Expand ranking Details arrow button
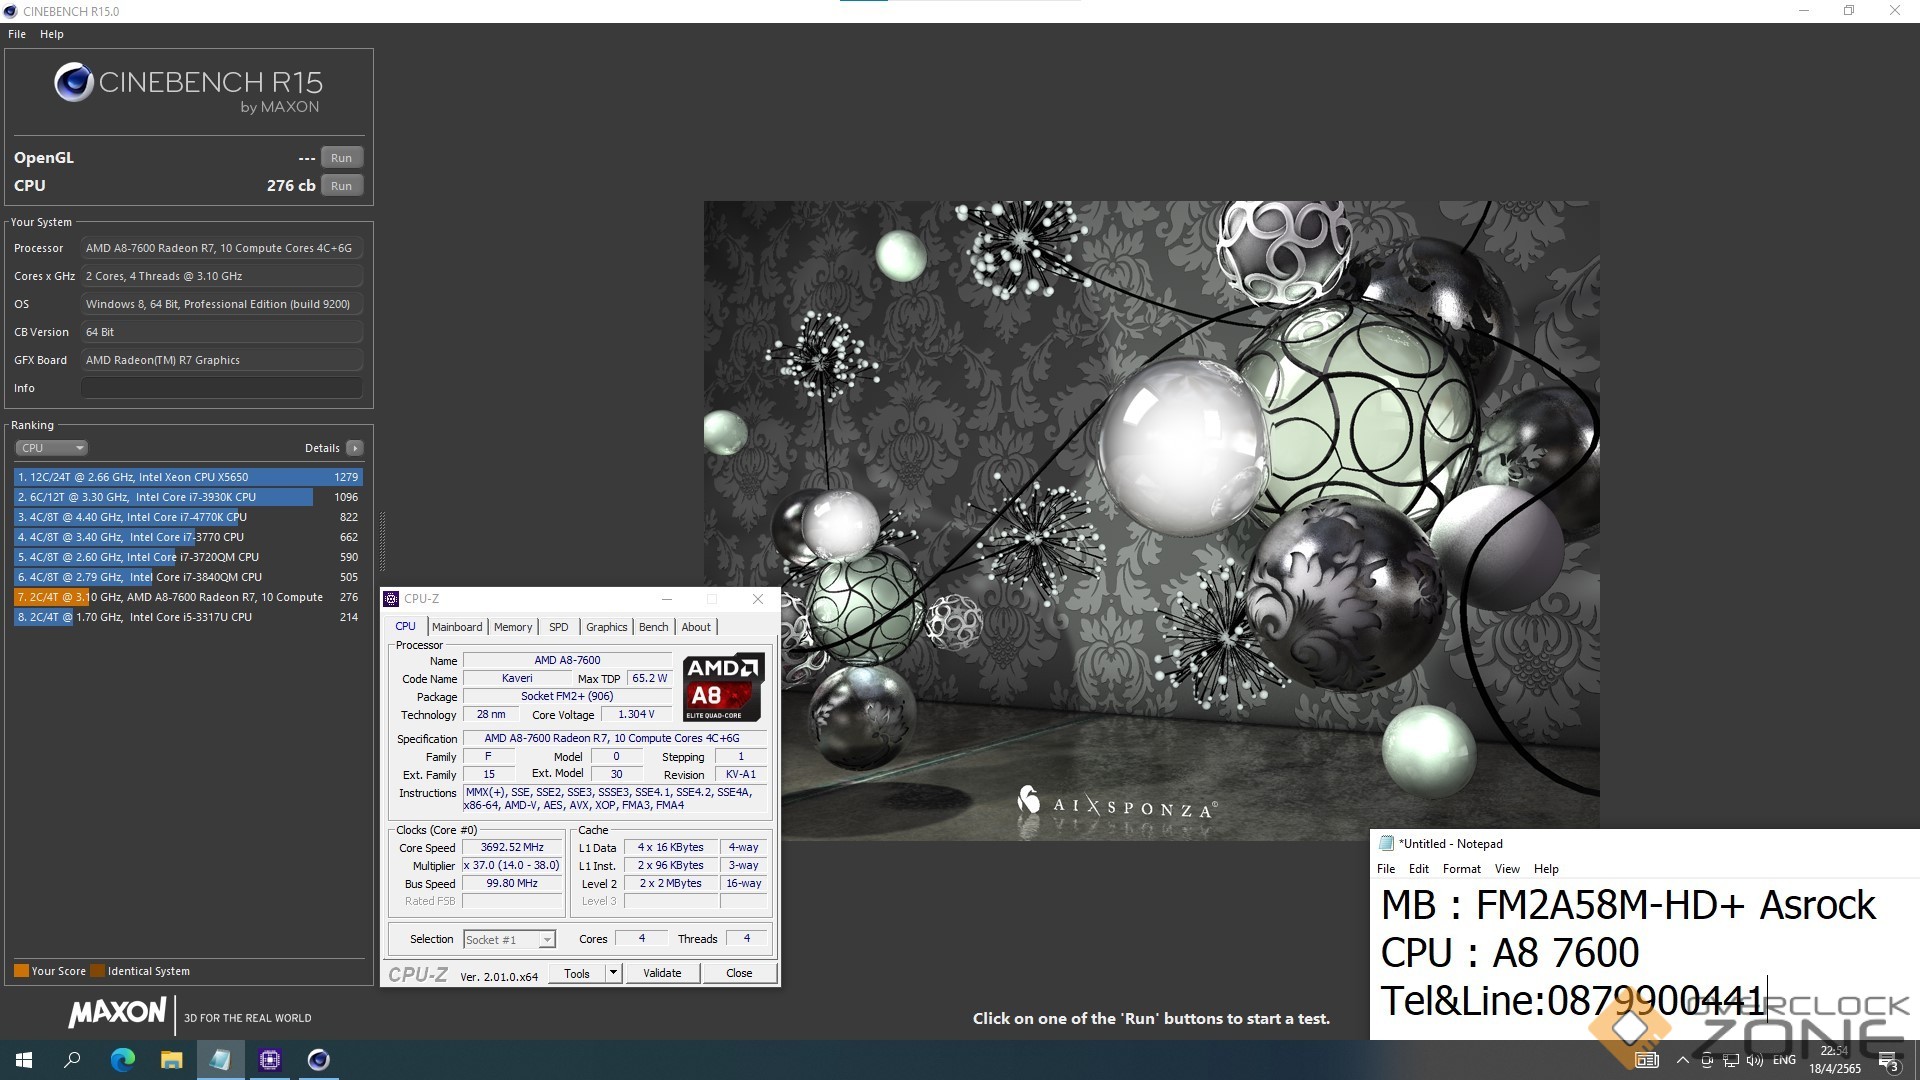This screenshot has width=1920, height=1080. point(354,448)
